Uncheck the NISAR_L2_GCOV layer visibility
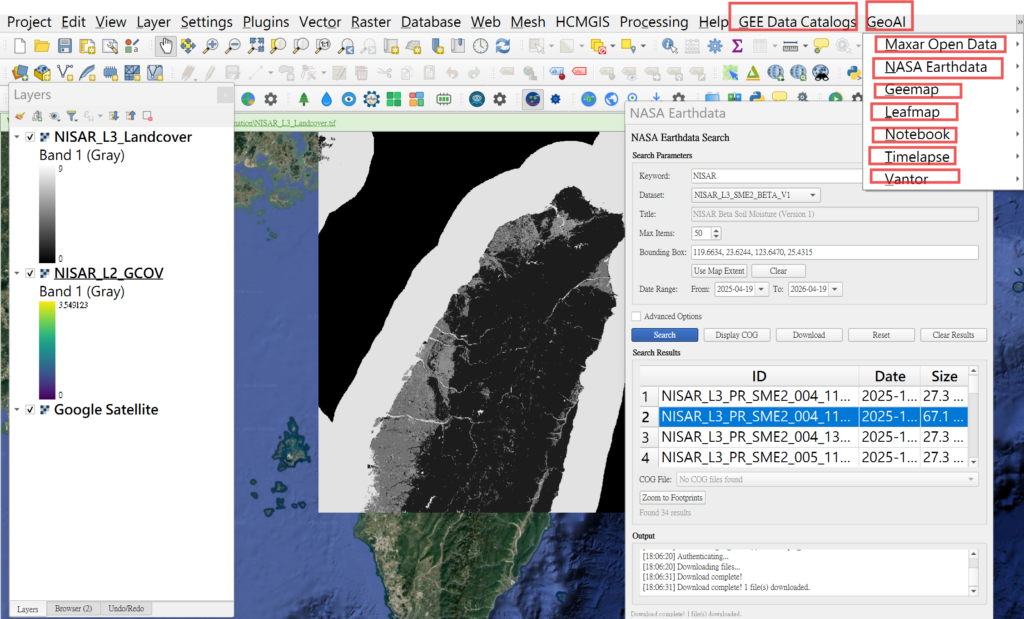Screen dimensions: 1024x619 point(30,273)
